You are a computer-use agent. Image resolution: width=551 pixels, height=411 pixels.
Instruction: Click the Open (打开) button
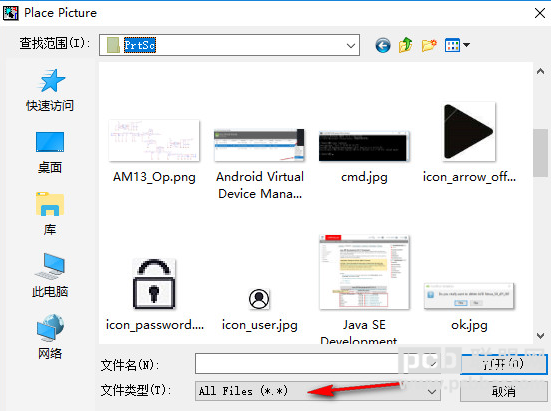(x=504, y=364)
